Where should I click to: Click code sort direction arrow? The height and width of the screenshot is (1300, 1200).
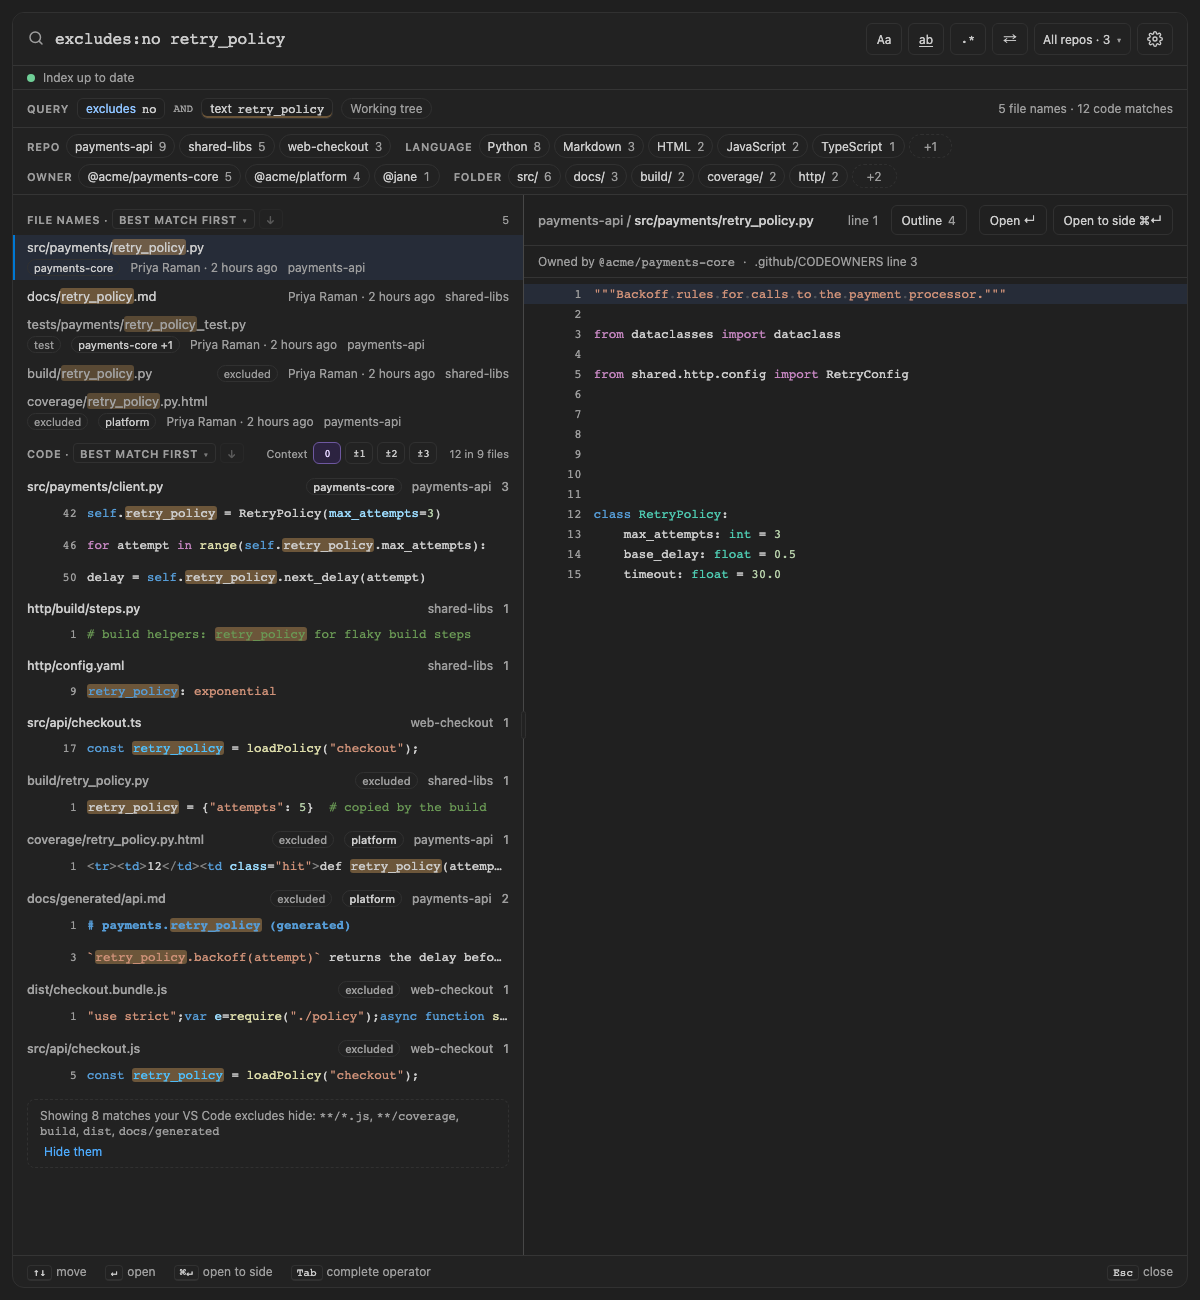click(231, 454)
